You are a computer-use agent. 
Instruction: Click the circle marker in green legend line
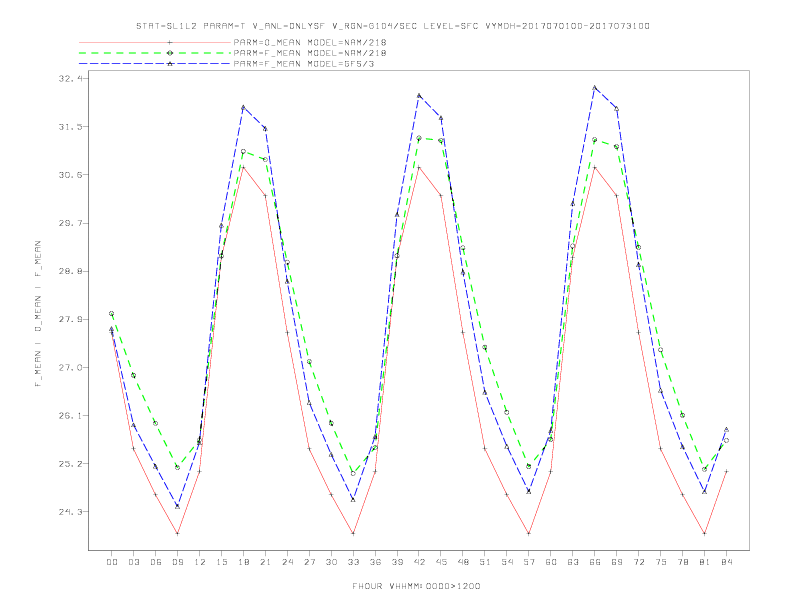tap(170, 53)
